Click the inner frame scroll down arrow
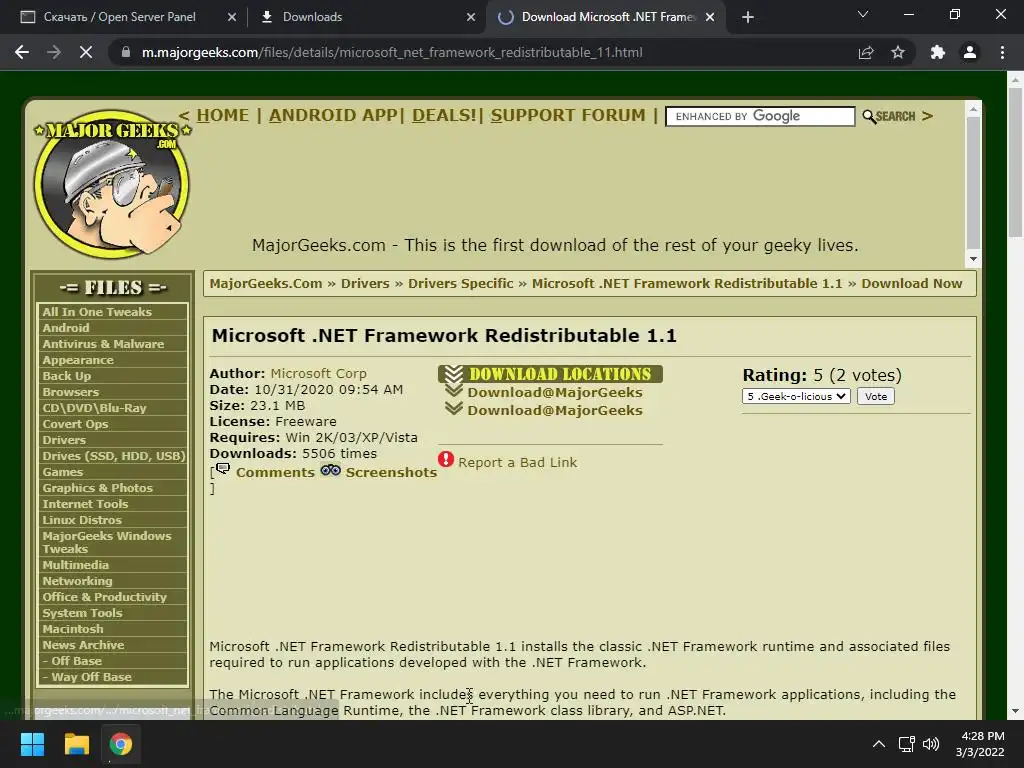This screenshot has height=768, width=1024. click(x=973, y=259)
